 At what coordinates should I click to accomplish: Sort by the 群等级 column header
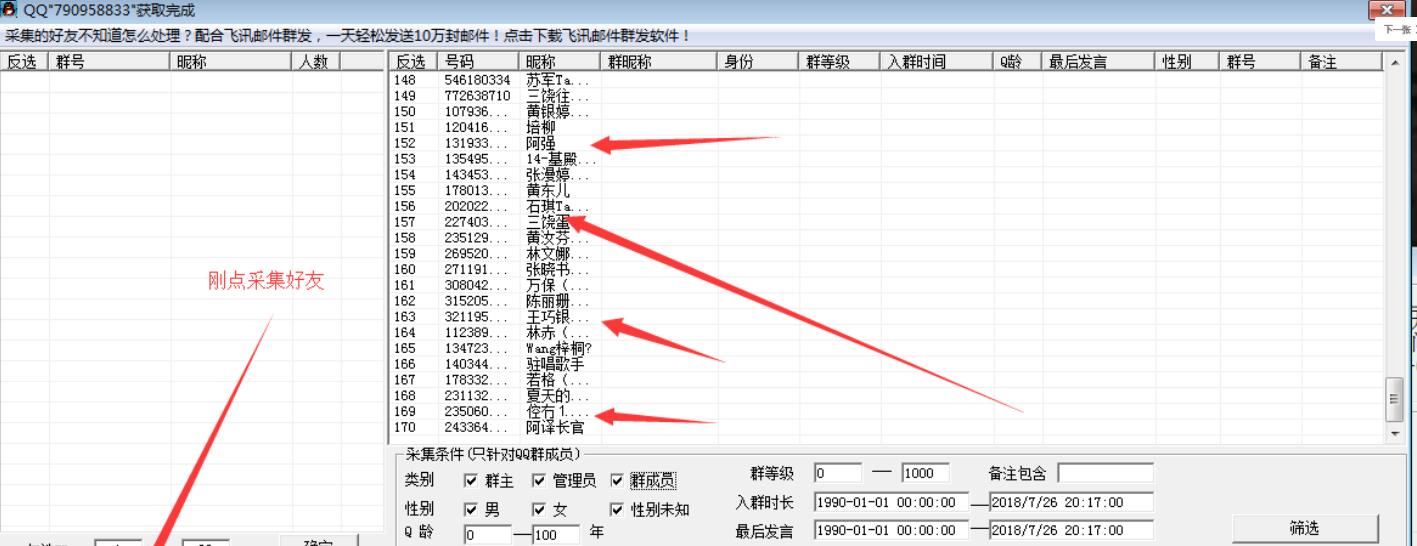(841, 62)
